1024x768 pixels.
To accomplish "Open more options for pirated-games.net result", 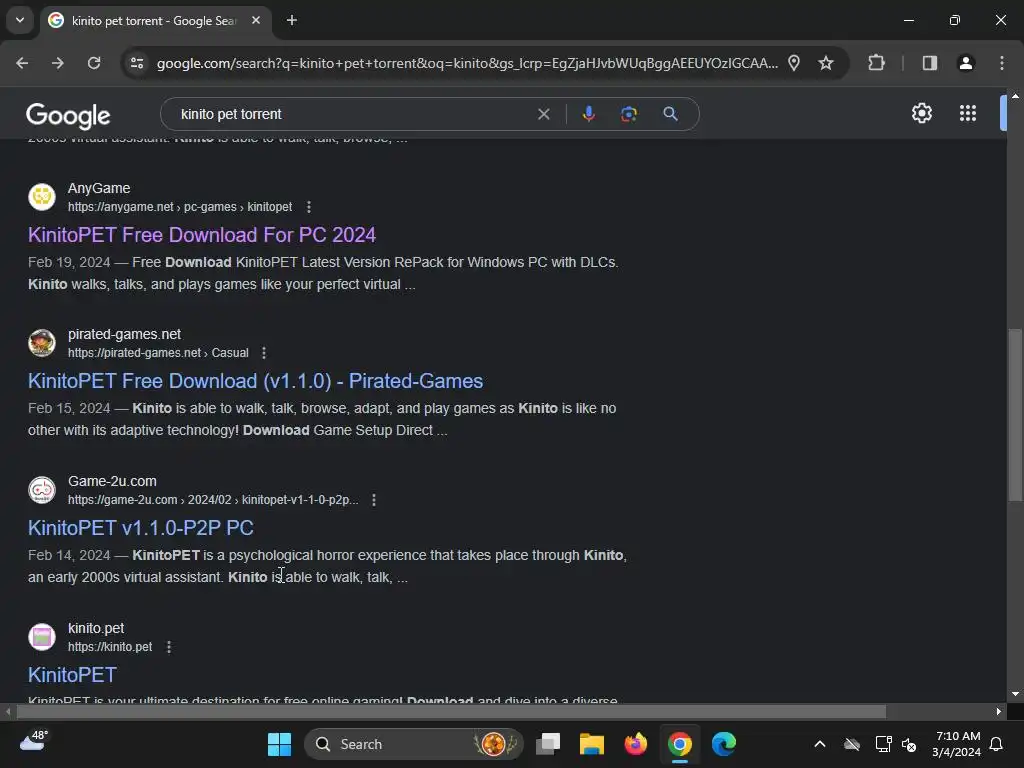I will [264, 353].
